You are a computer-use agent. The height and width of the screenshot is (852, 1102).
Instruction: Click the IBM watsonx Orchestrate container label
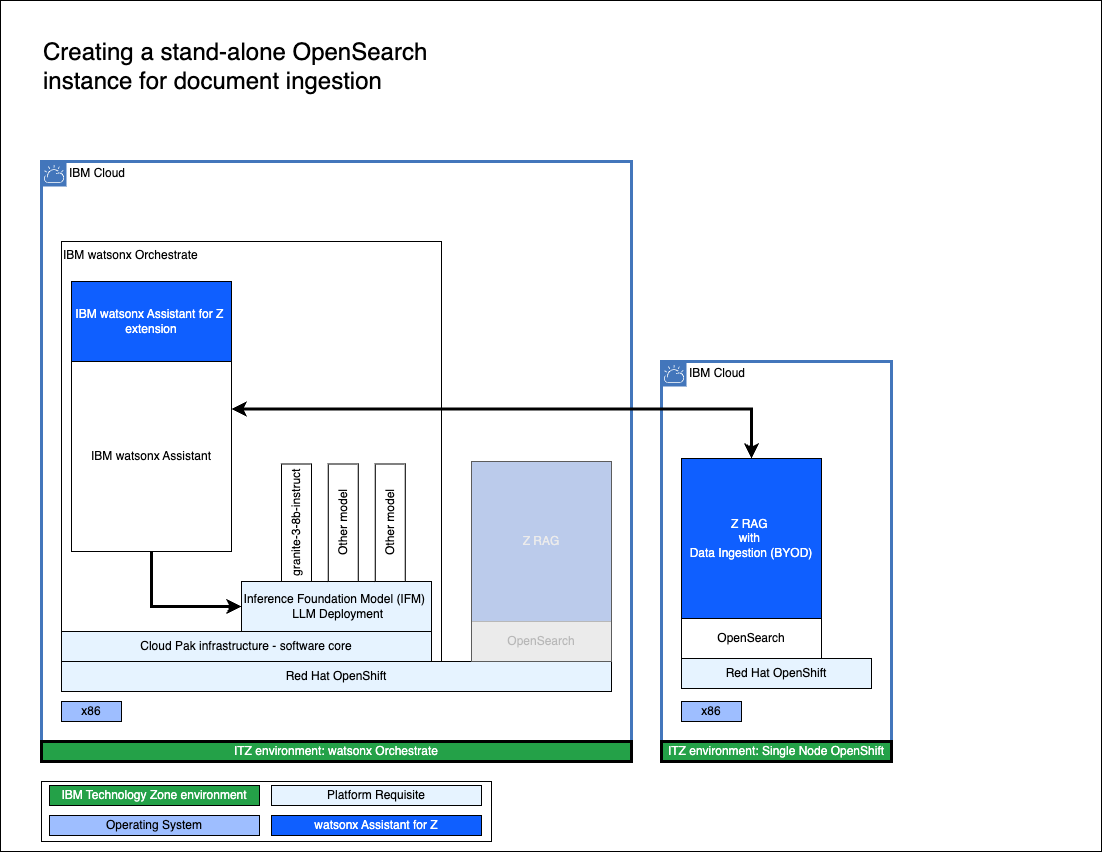click(131, 255)
